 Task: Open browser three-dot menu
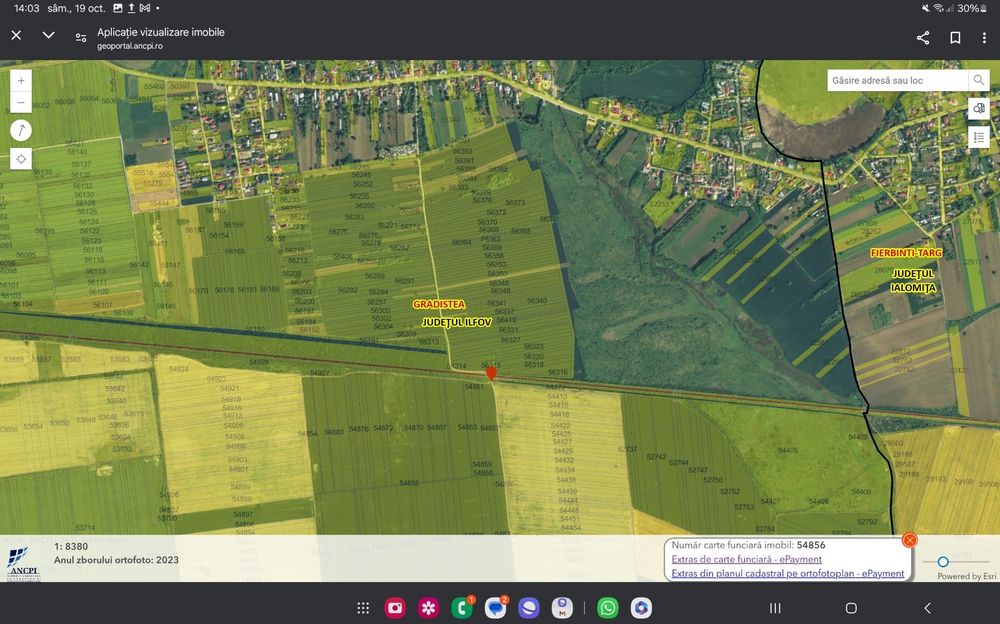click(x=985, y=38)
